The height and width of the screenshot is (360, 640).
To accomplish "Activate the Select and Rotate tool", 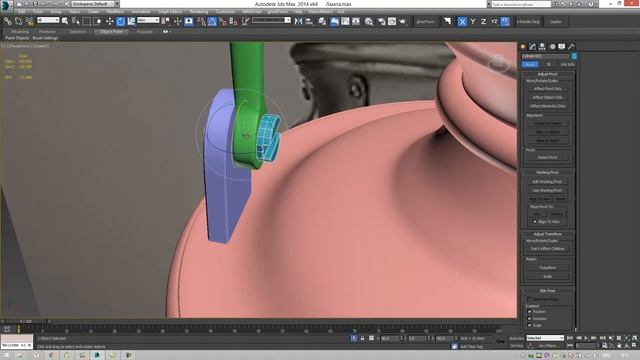I will (120, 21).
